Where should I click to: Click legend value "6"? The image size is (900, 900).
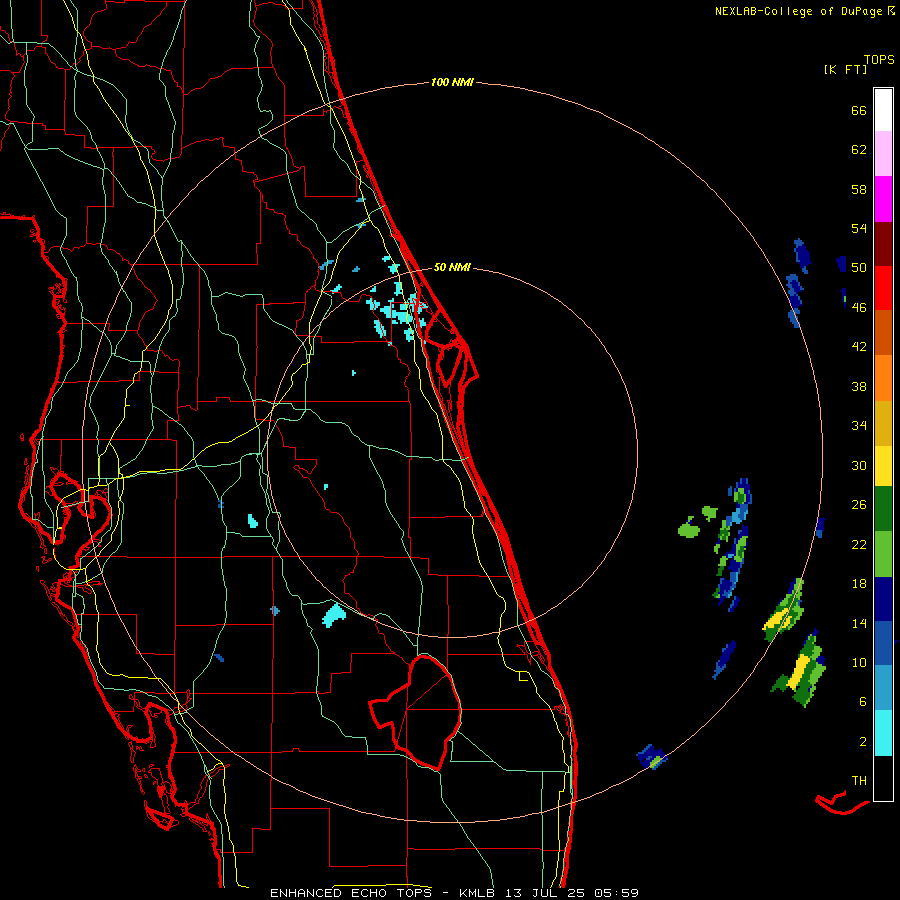tap(863, 702)
